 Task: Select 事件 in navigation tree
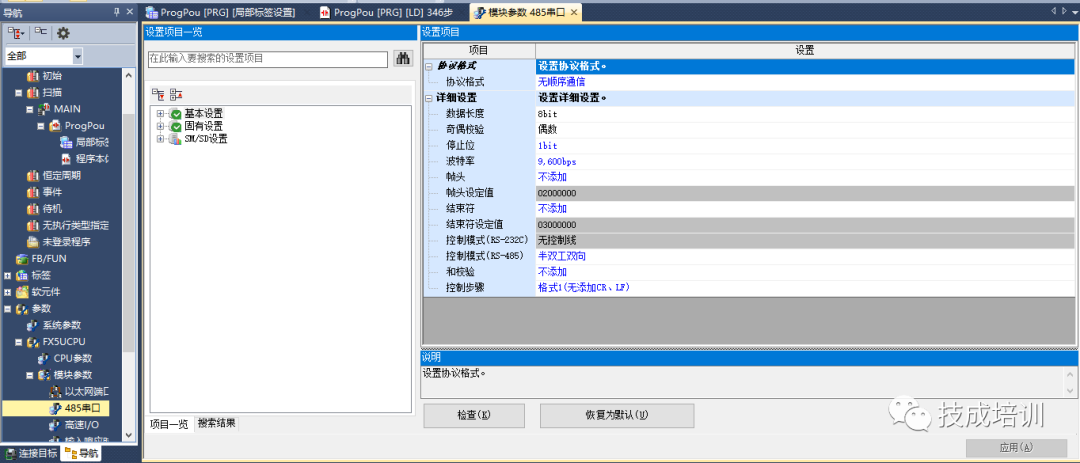52,192
